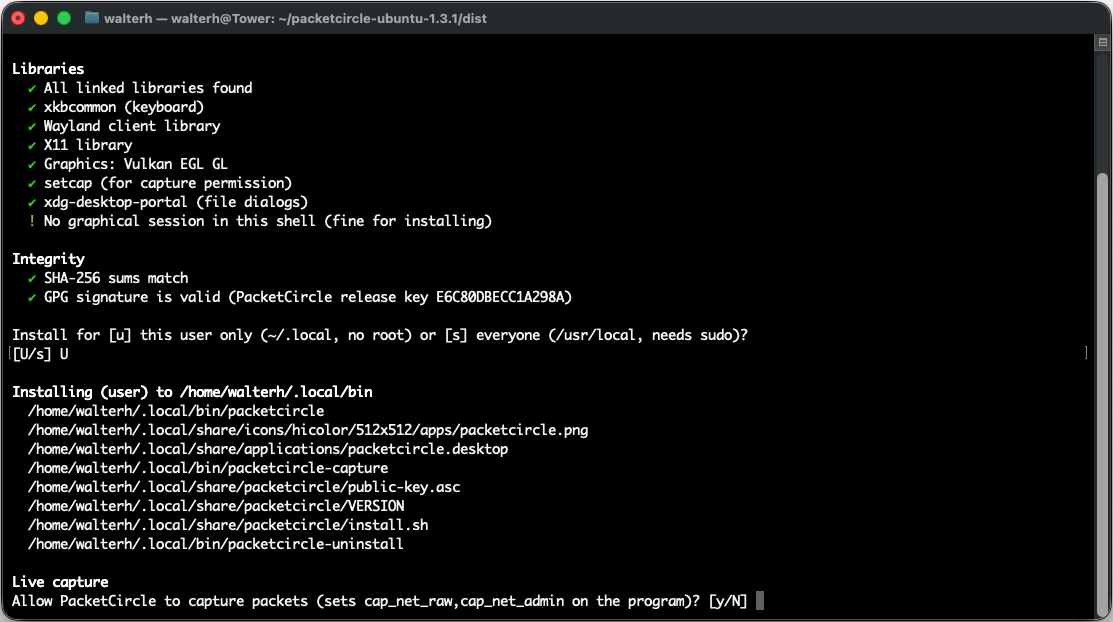Click the 'packetcircle.png' icon path line
Image resolution: width=1113 pixels, height=622 pixels.
[308, 430]
